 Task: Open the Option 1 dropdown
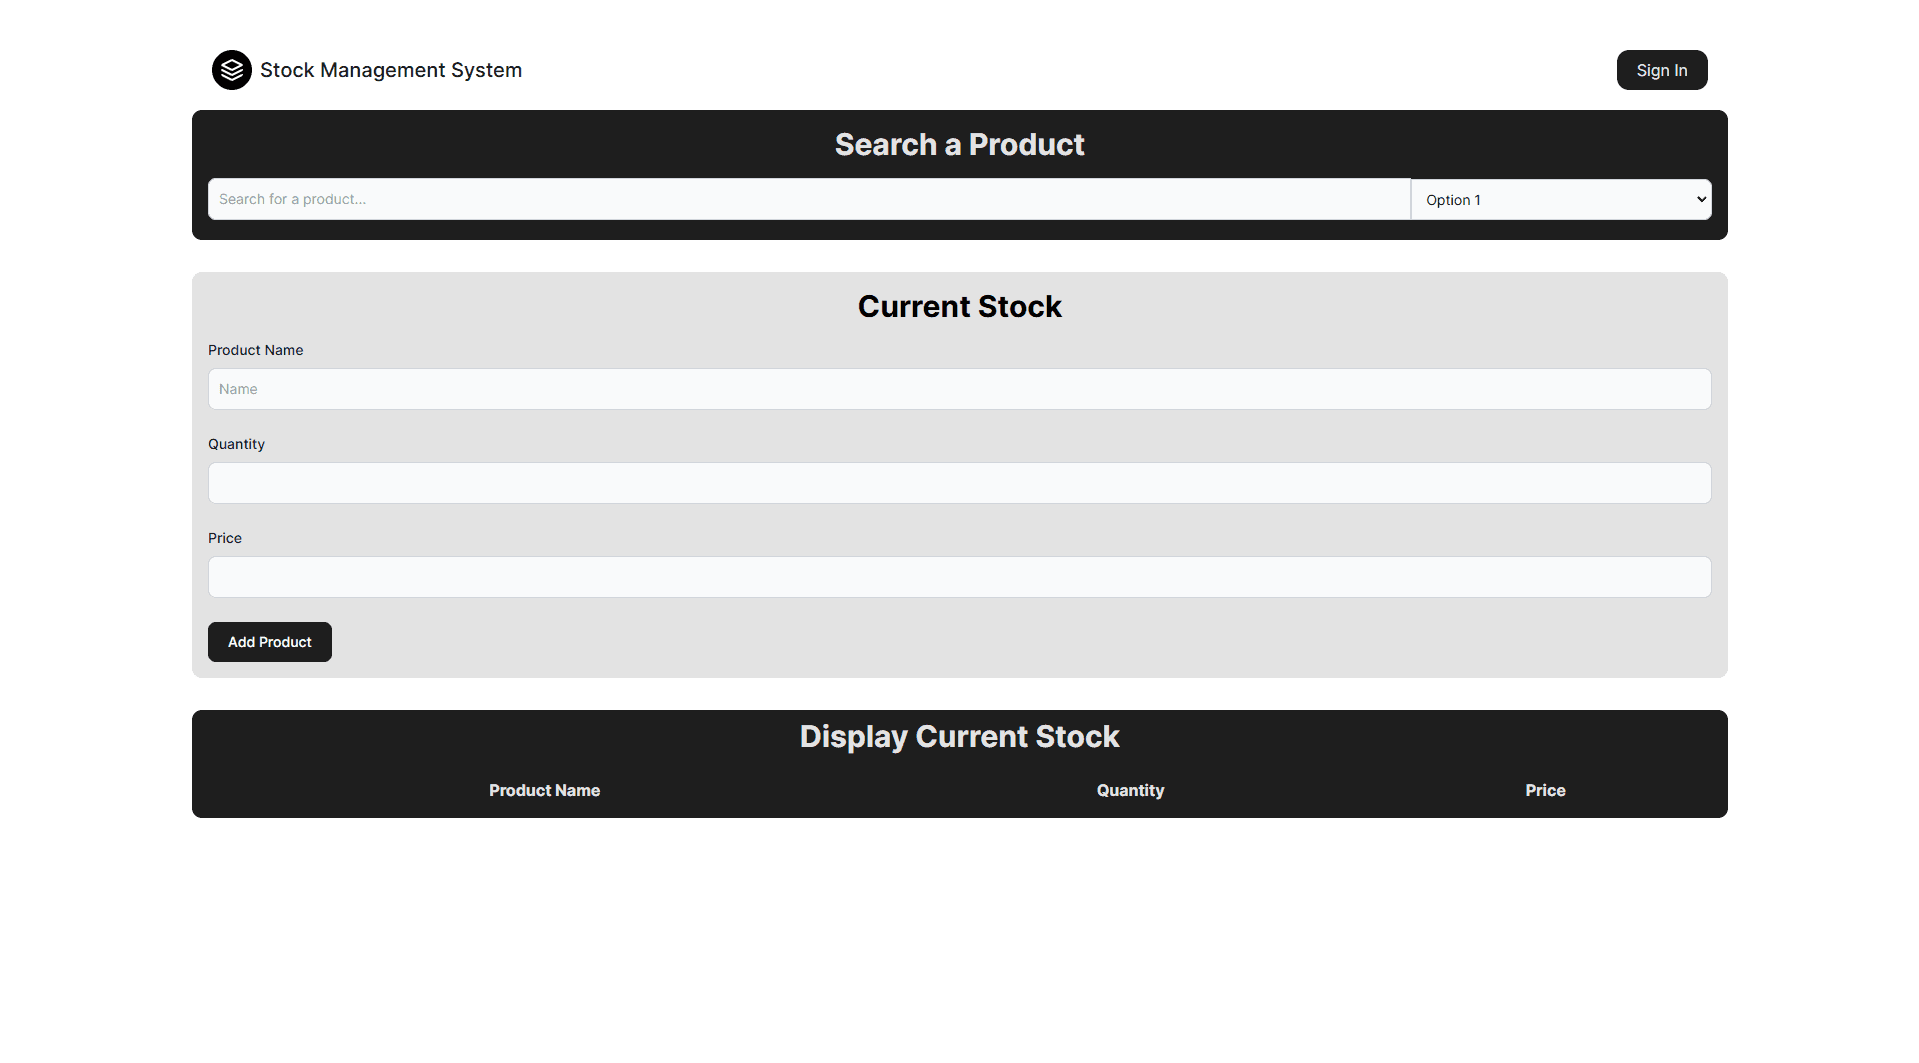[1561, 200]
